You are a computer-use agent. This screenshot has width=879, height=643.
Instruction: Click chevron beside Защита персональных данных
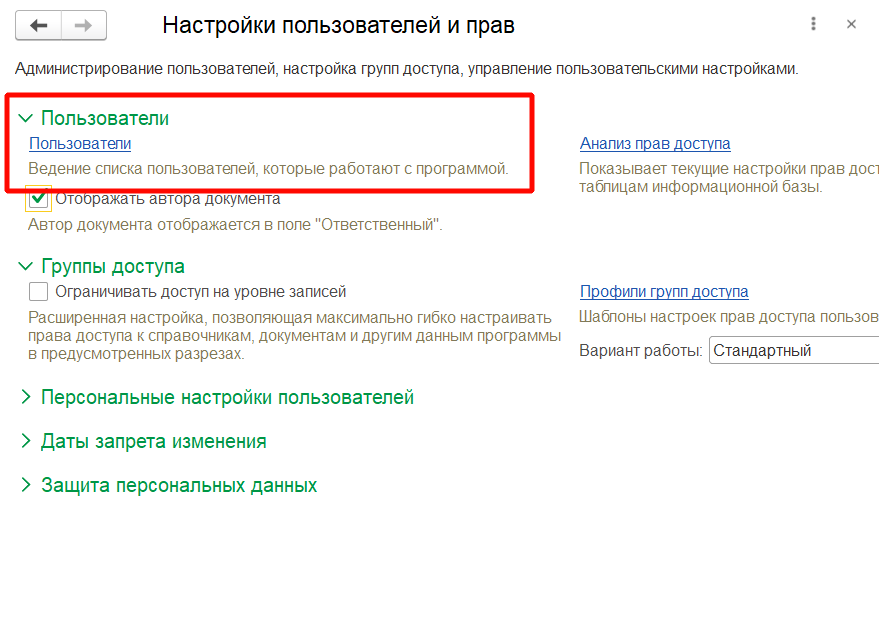(25, 486)
